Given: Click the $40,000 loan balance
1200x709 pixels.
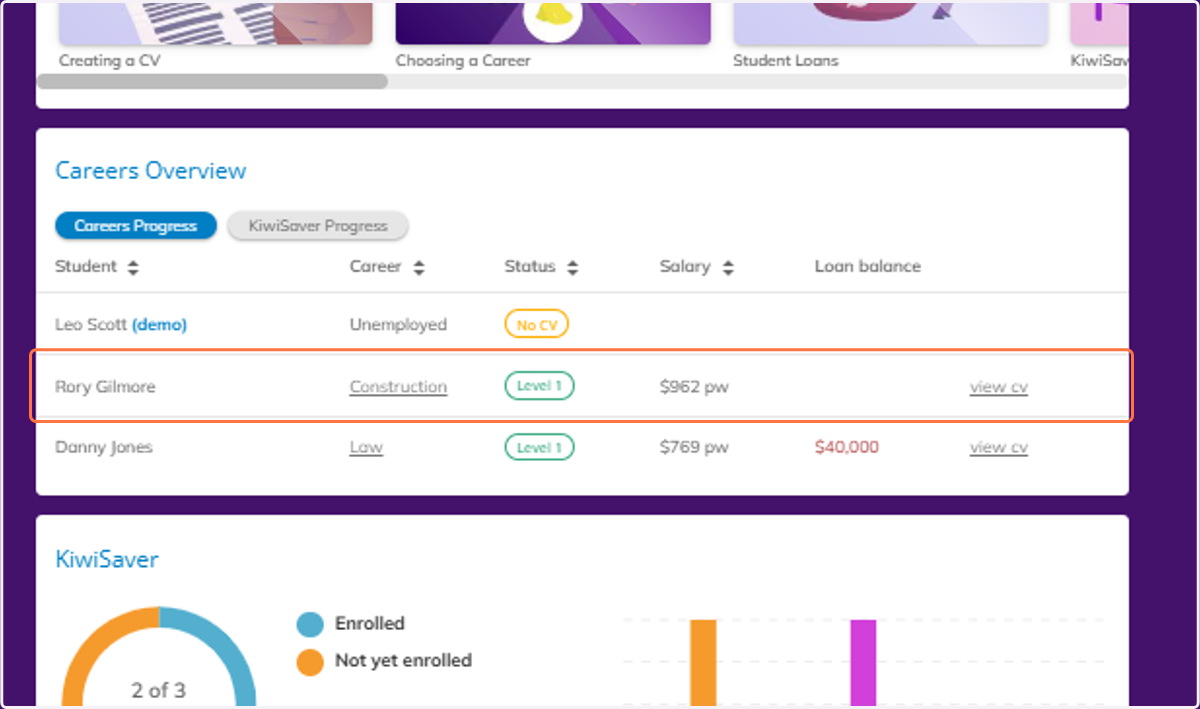Looking at the screenshot, I should pyautogui.click(x=847, y=447).
